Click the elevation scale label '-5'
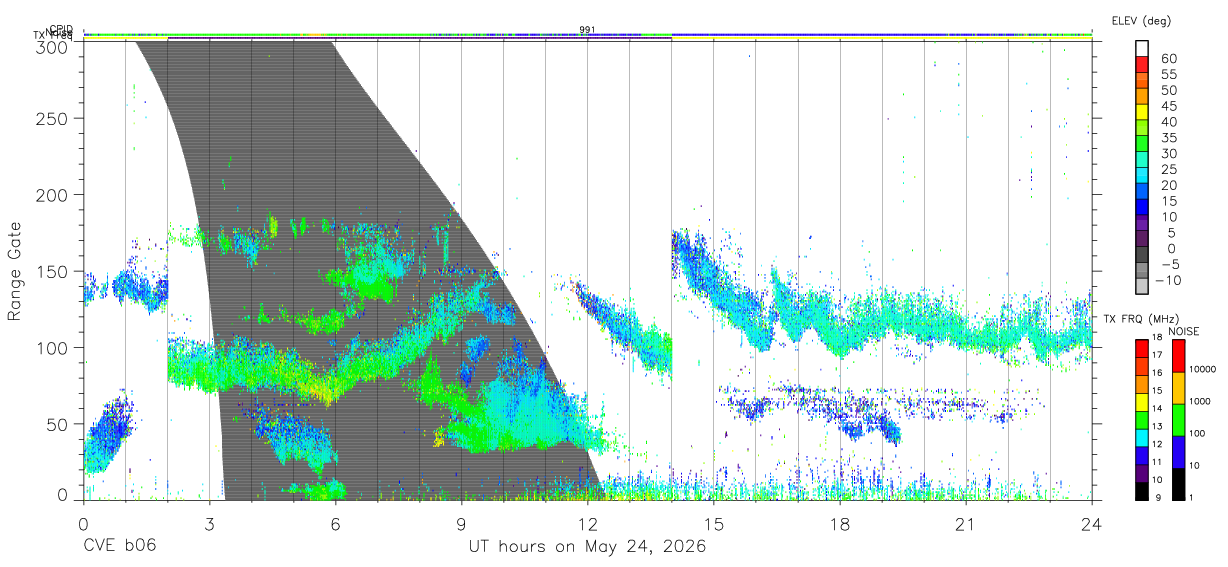The image size is (1228, 567). [1168, 263]
